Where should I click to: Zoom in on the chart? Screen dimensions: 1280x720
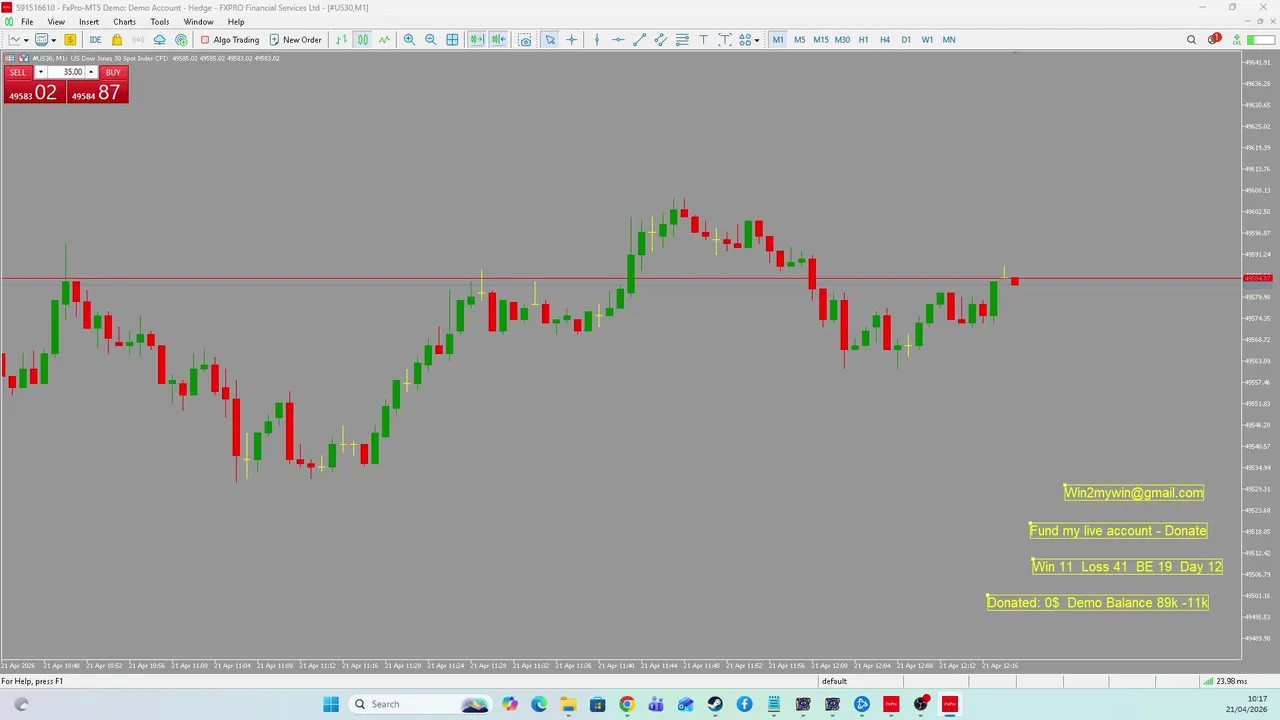409,40
